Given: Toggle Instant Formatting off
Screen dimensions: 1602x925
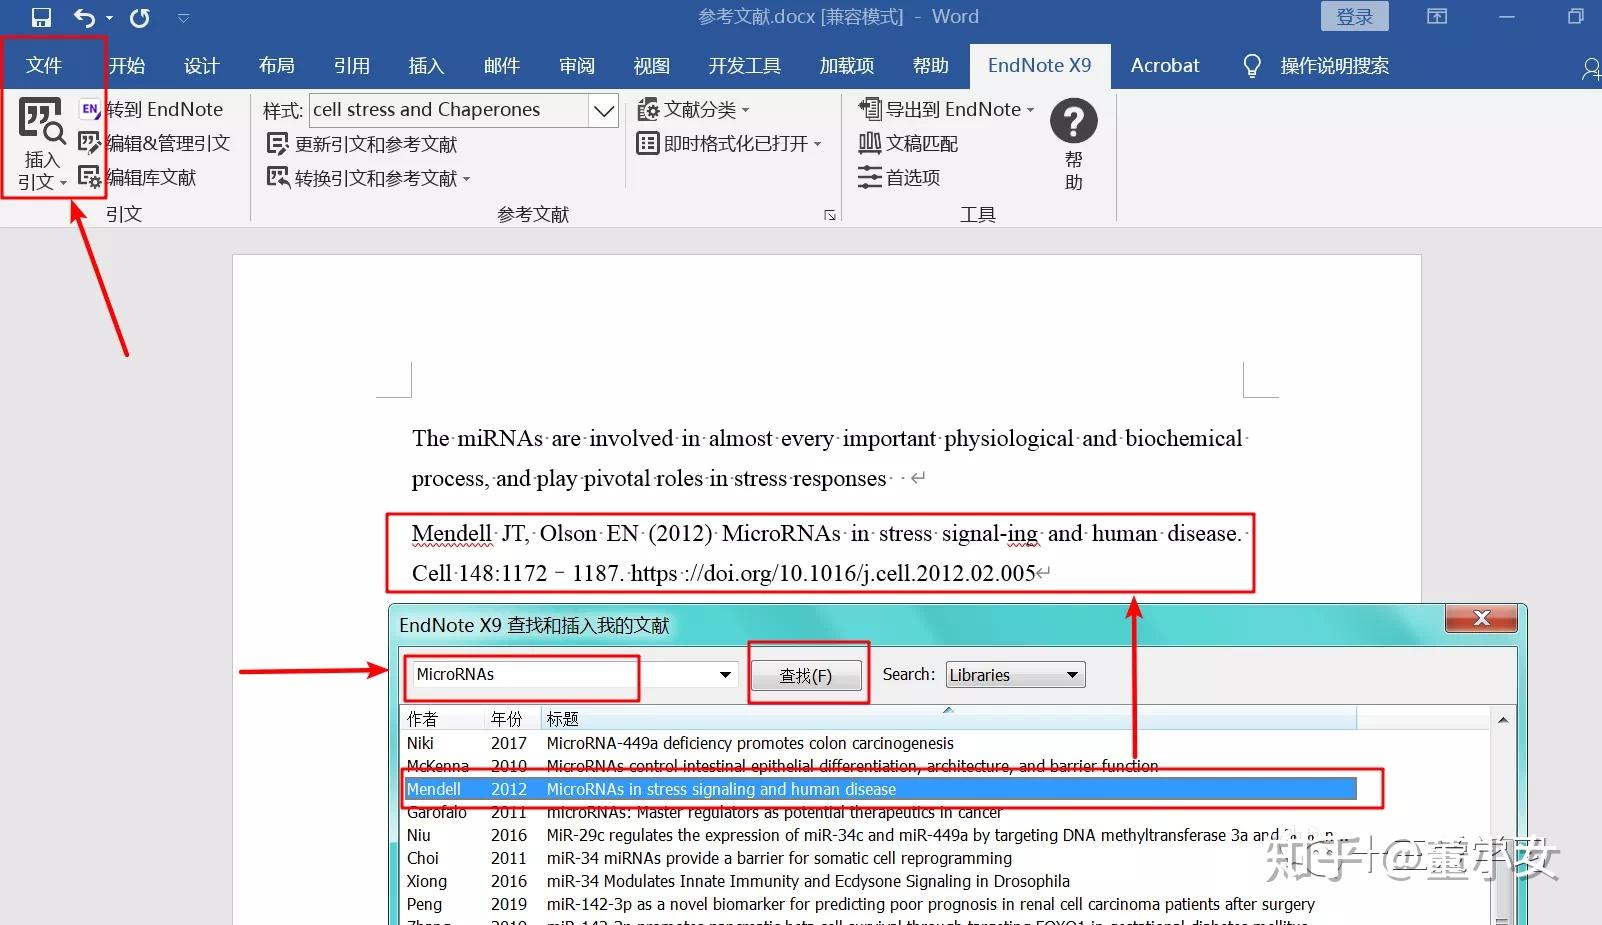Looking at the screenshot, I should pyautogui.click(x=730, y=143).
